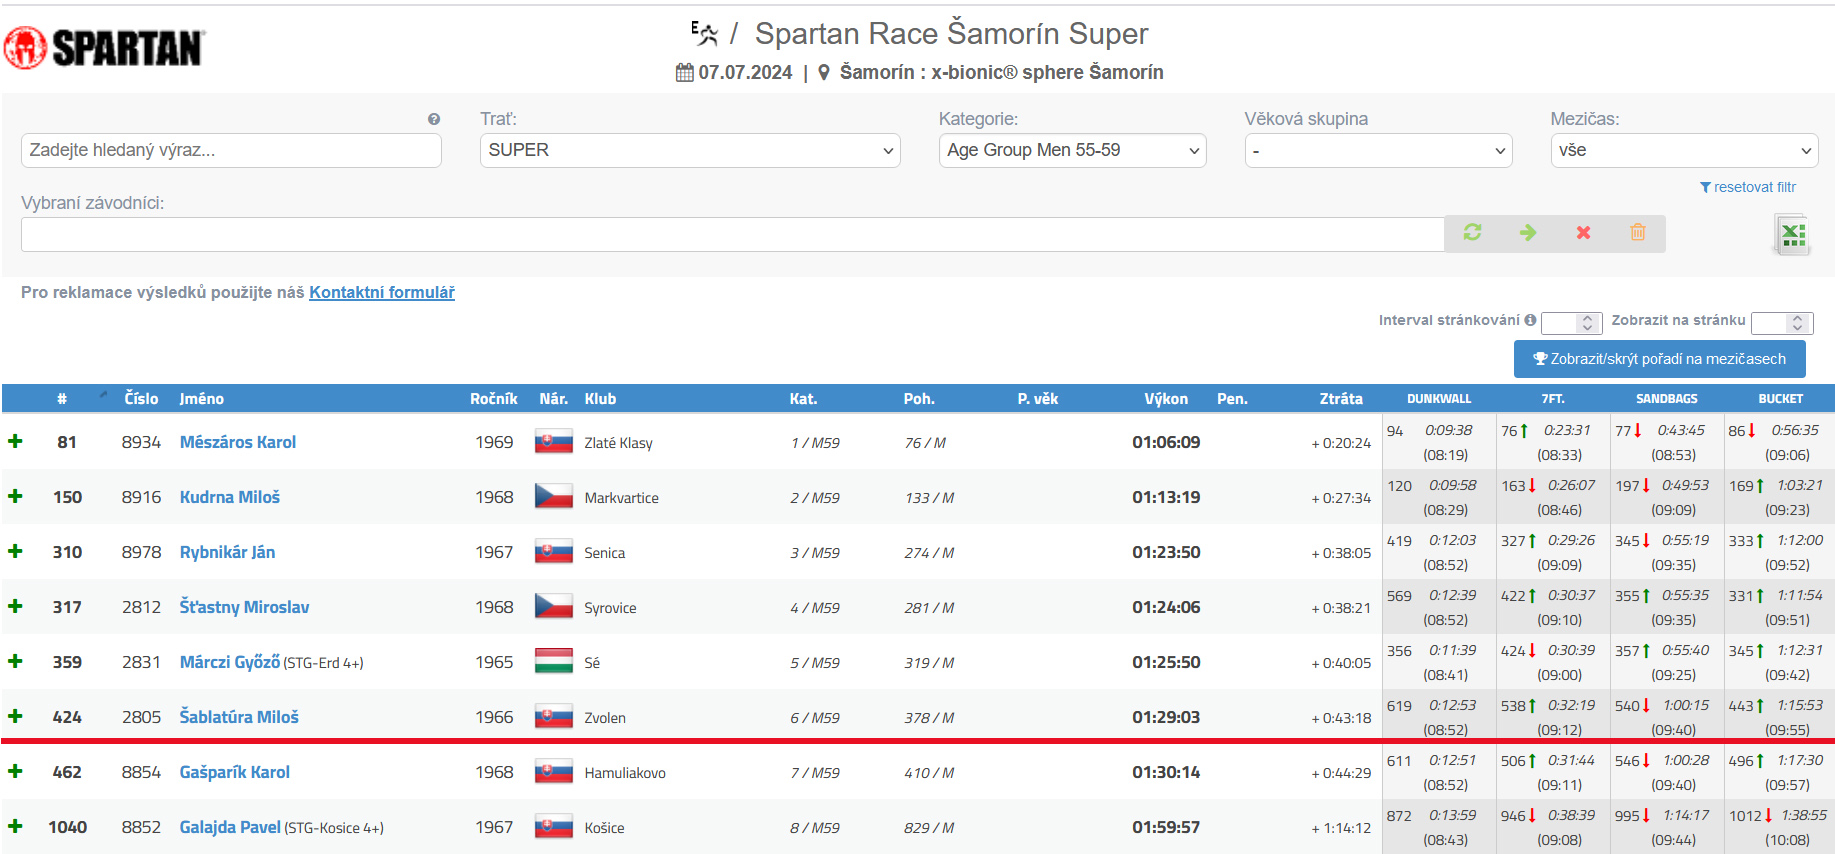Click the orange trash icon
Screen dimensions: 1835x854
click(1638, 232)
